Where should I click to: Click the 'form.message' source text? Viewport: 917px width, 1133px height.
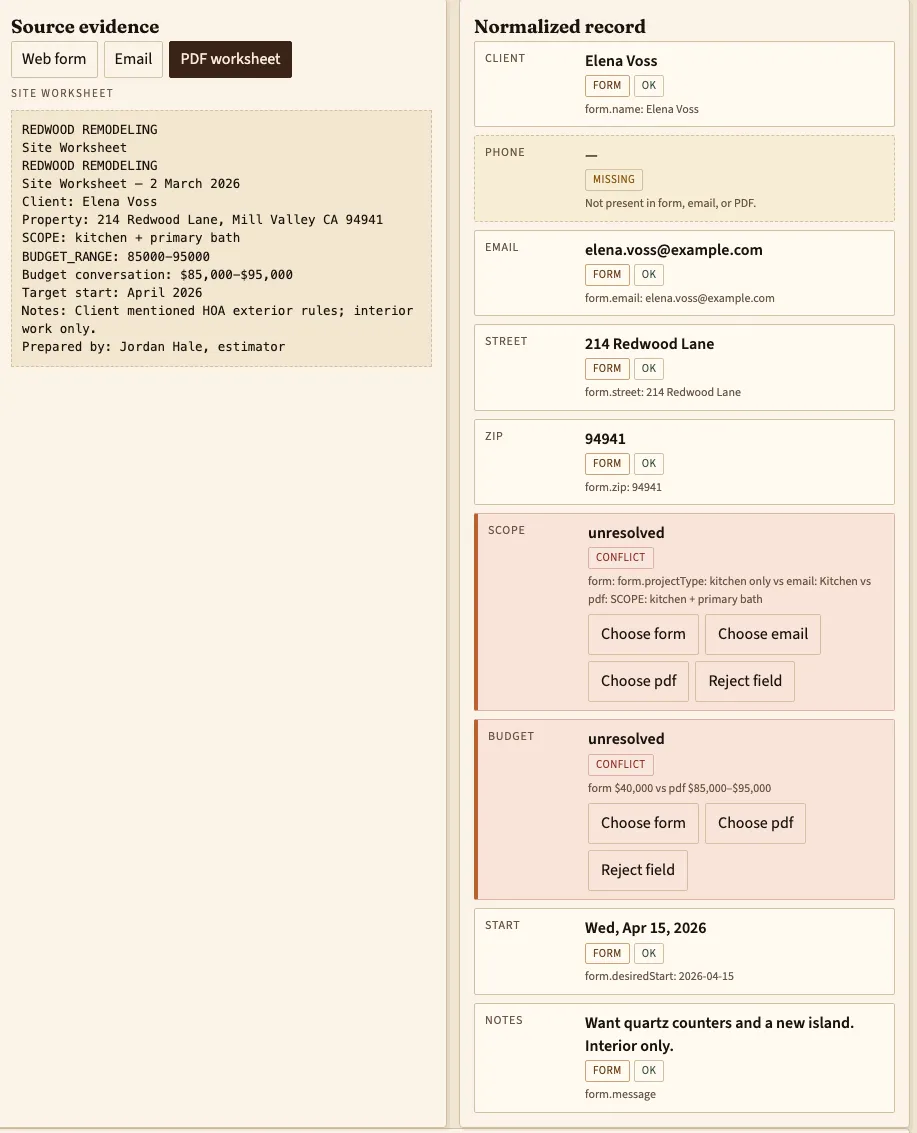[620, 1095]
